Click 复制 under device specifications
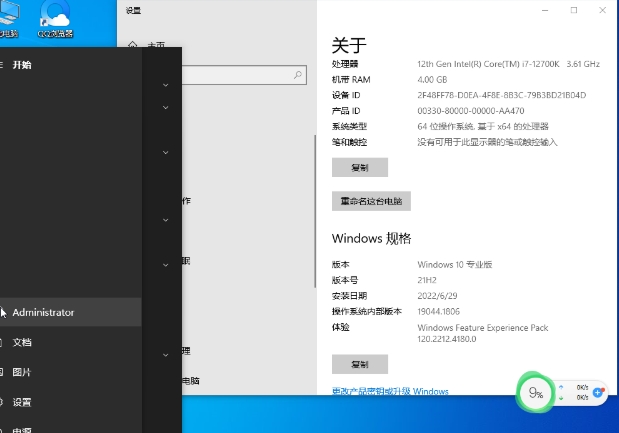Image resolution: width=619 pixels, height=433 pixels. click(359, 167)
